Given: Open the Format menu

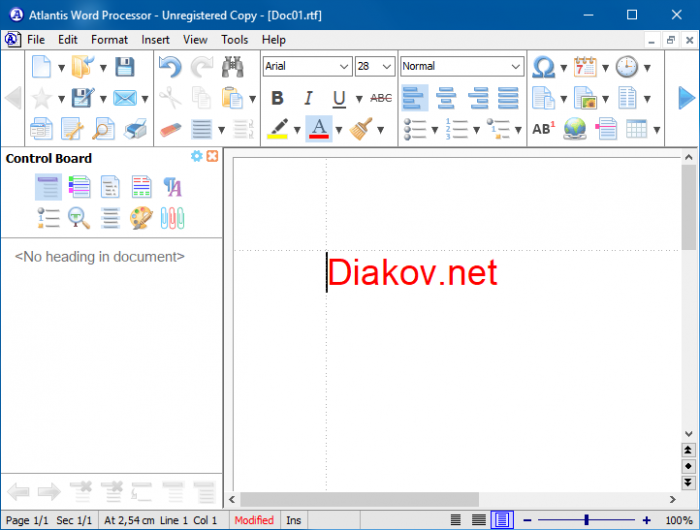Looking at the screenshot, I should tap(109, 40).
